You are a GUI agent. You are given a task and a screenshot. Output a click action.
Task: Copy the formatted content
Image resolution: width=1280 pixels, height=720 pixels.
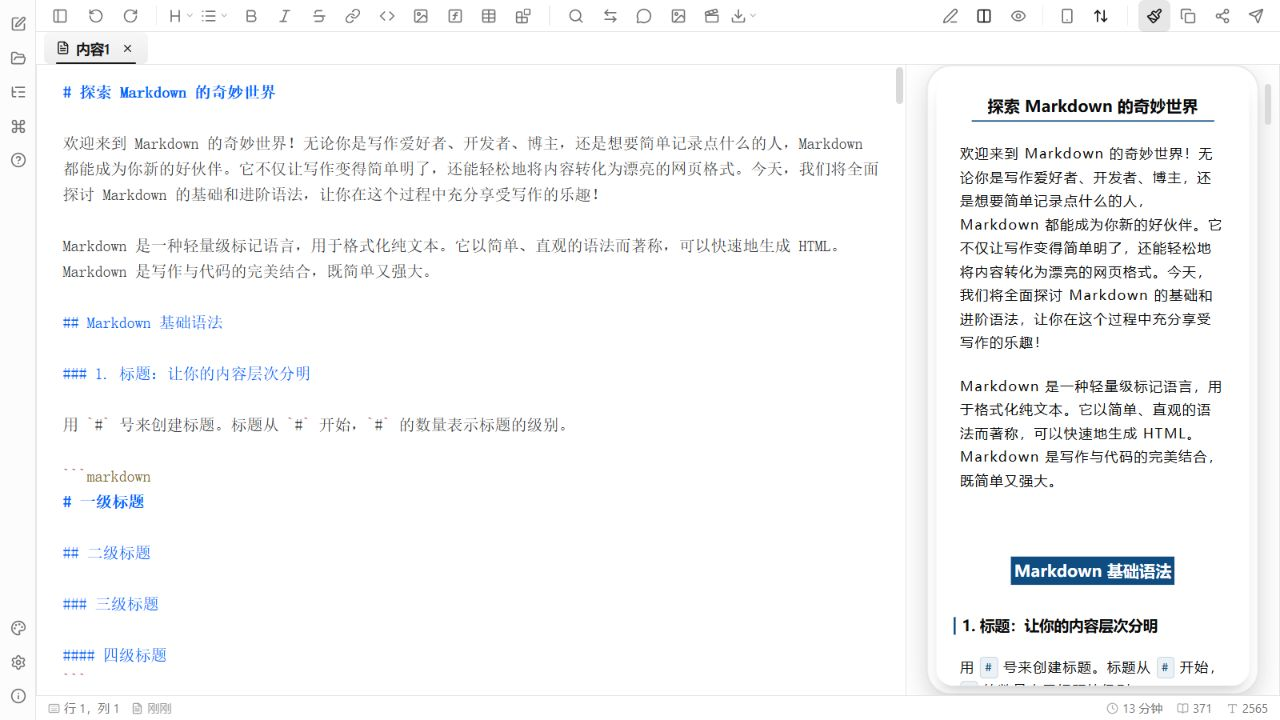pyautogui.click(x=1188, y=16)
